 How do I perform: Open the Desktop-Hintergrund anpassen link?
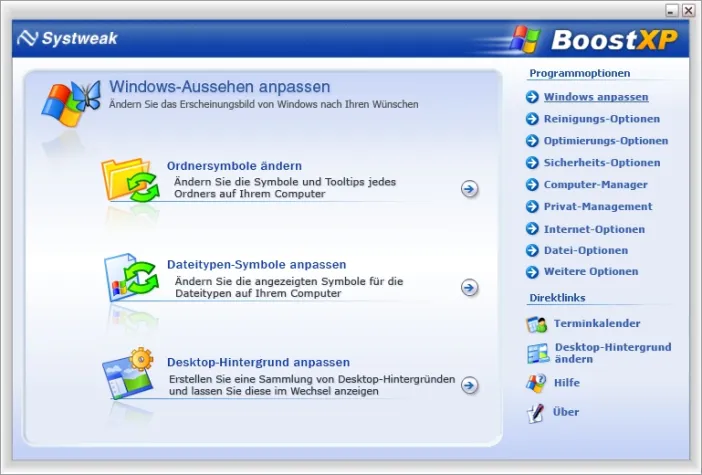point(258,362)
